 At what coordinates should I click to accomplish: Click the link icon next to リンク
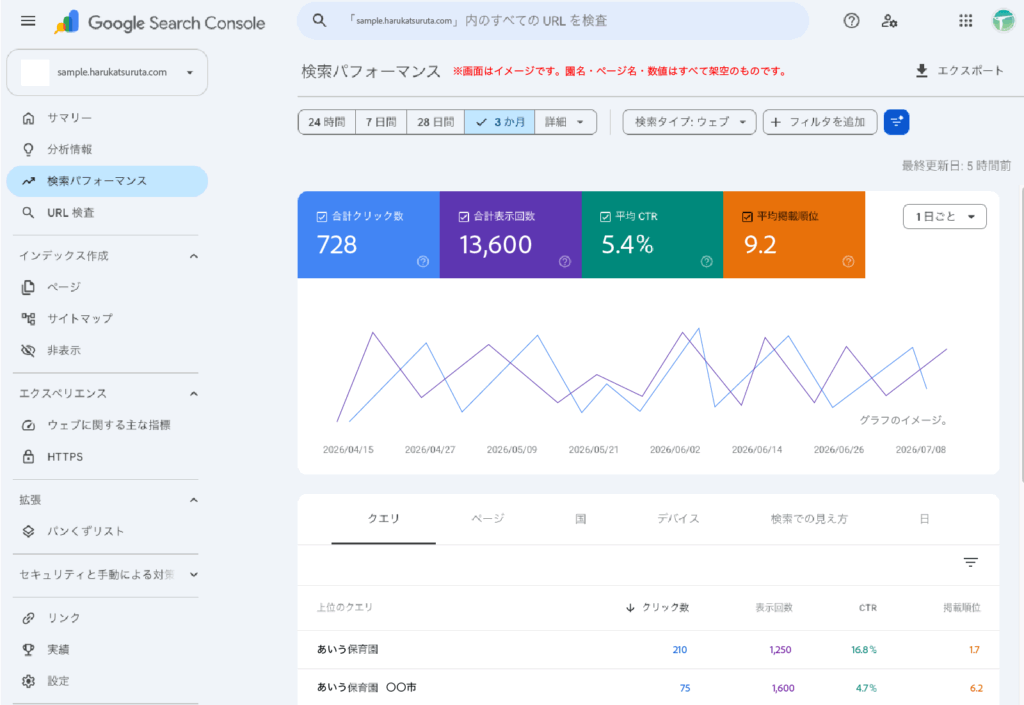tap(28, 618)
